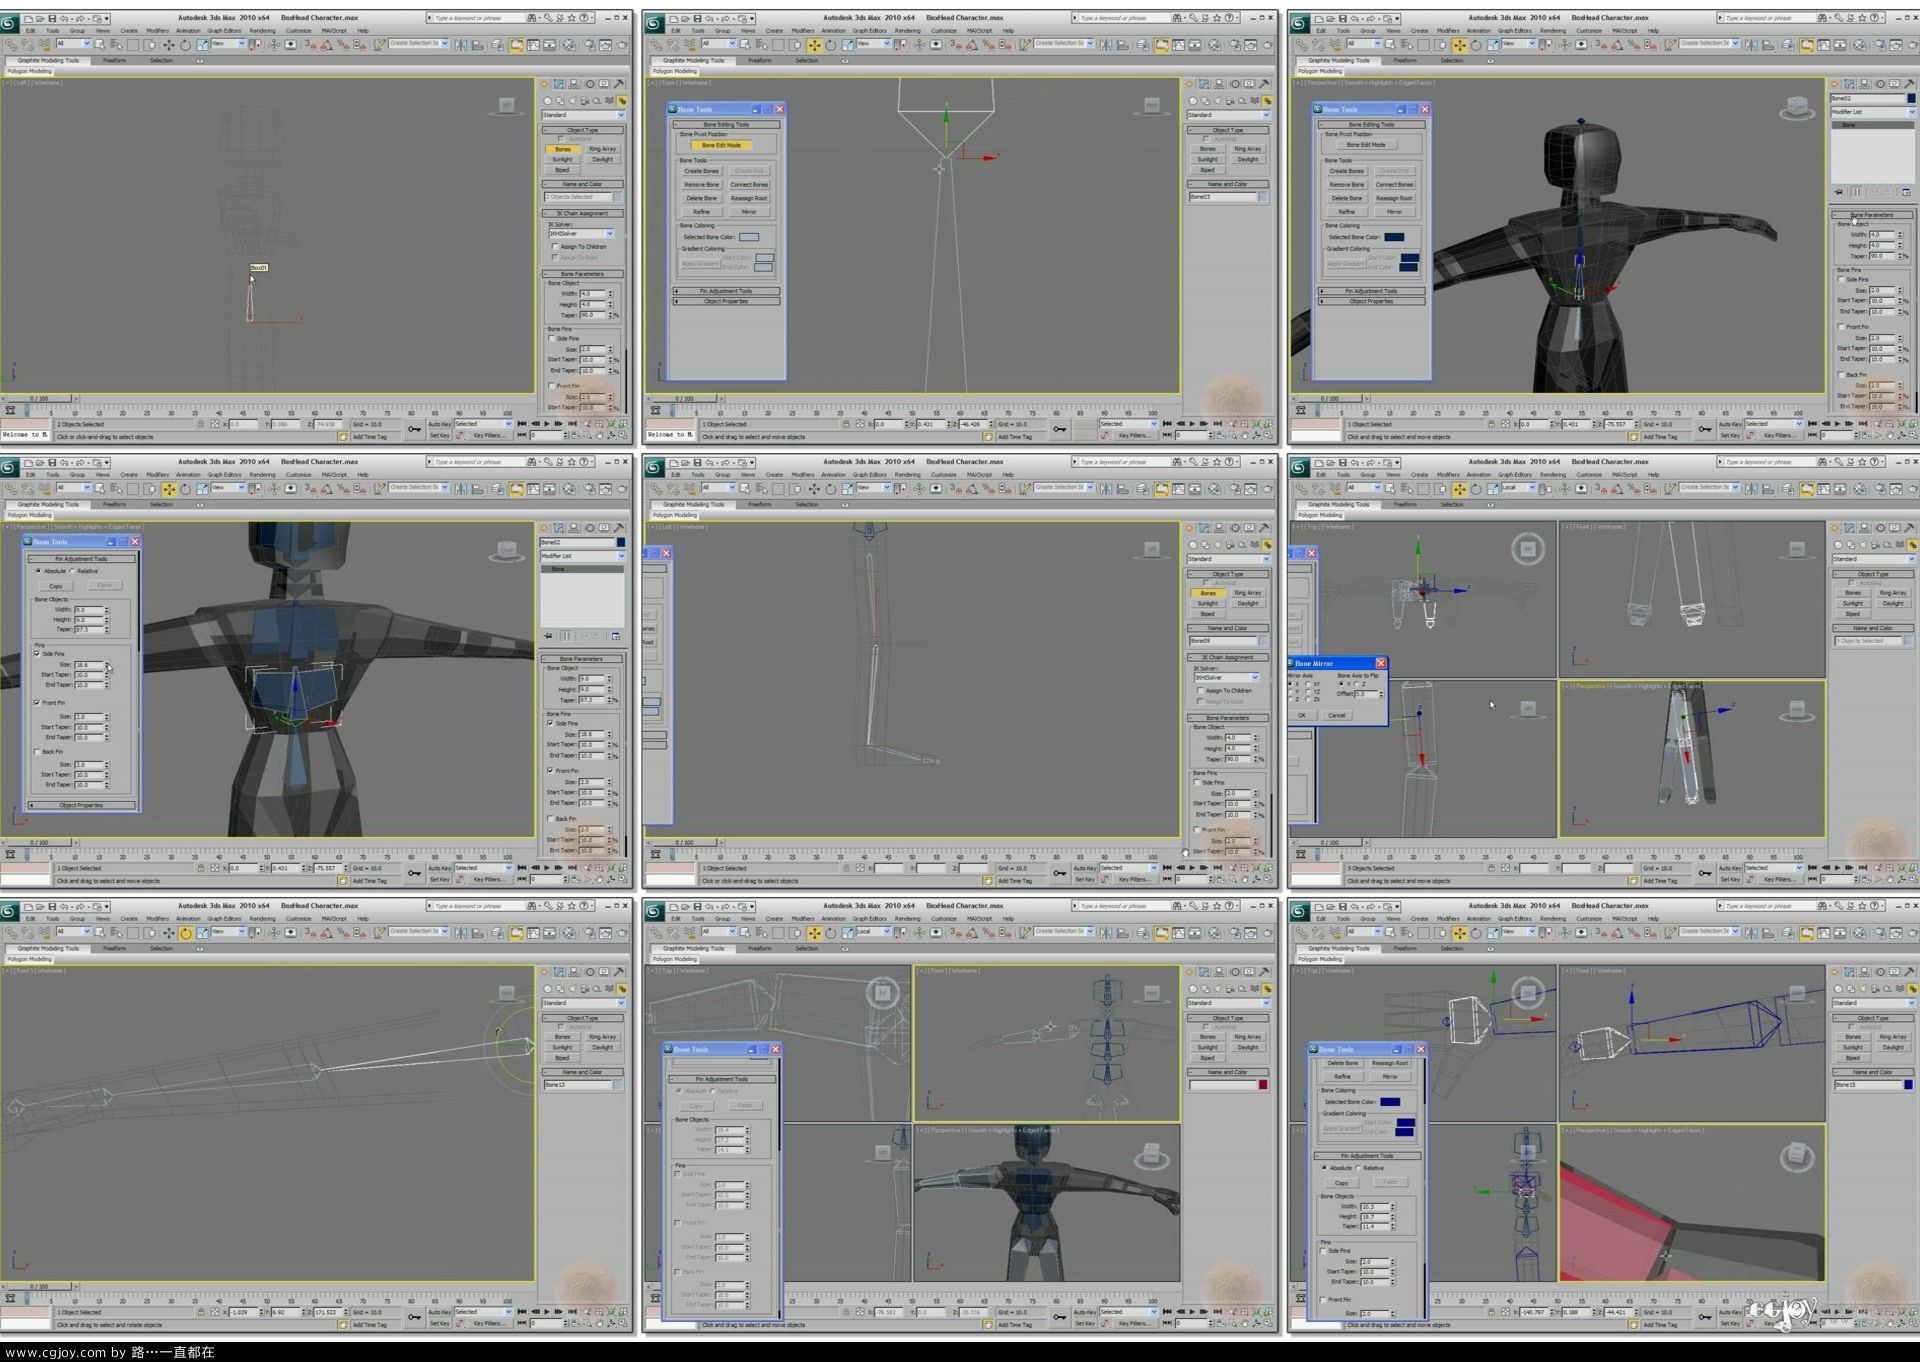This screenshot has width=1920, height=1362.
Task: Click the Systems category icon in top-middle command panel
Action: tap(1267, 101)
